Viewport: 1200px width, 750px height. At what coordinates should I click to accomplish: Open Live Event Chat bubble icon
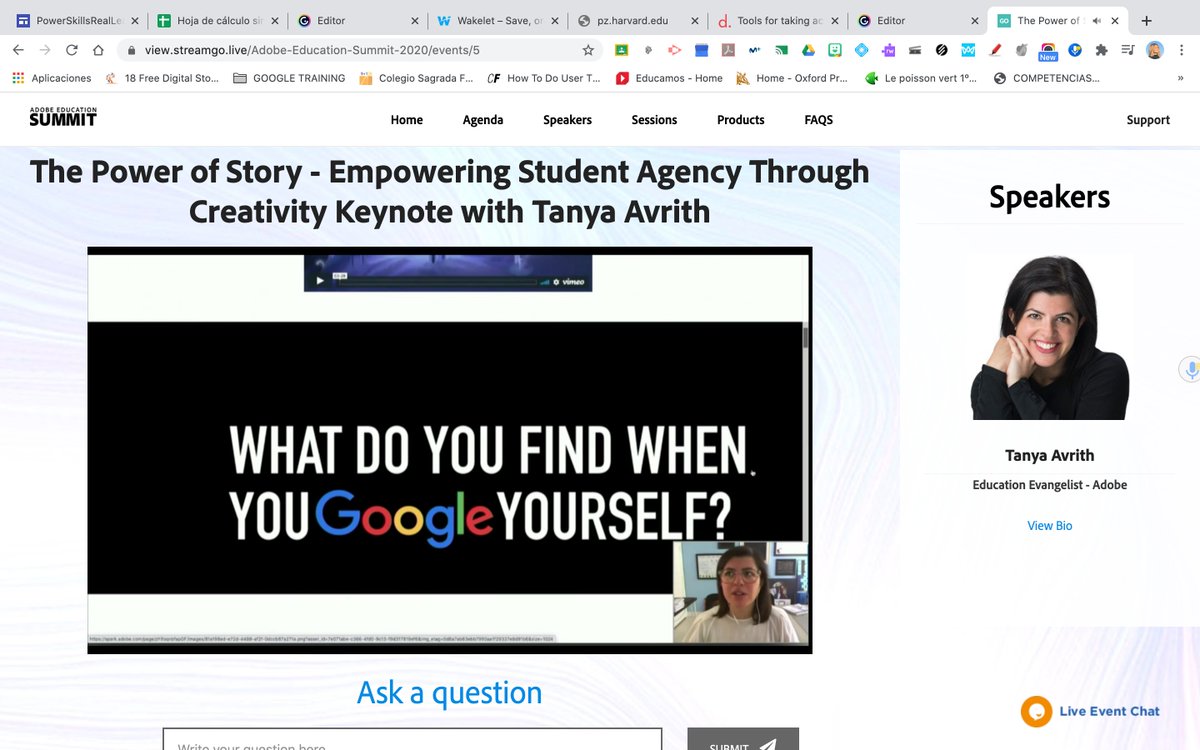[1036, 711]
